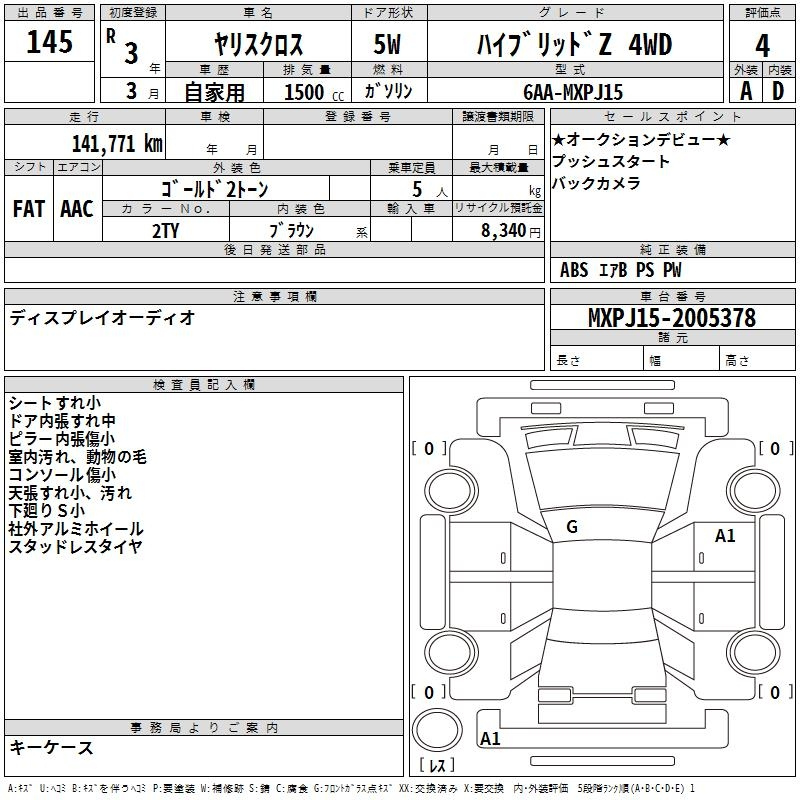
Task: Click 車台番号 header
Action: pyautogui.click(x=672, y=296)
